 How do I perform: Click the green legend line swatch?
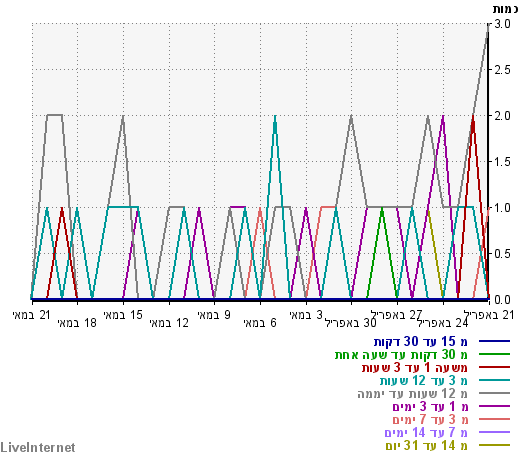pos(494,354)
